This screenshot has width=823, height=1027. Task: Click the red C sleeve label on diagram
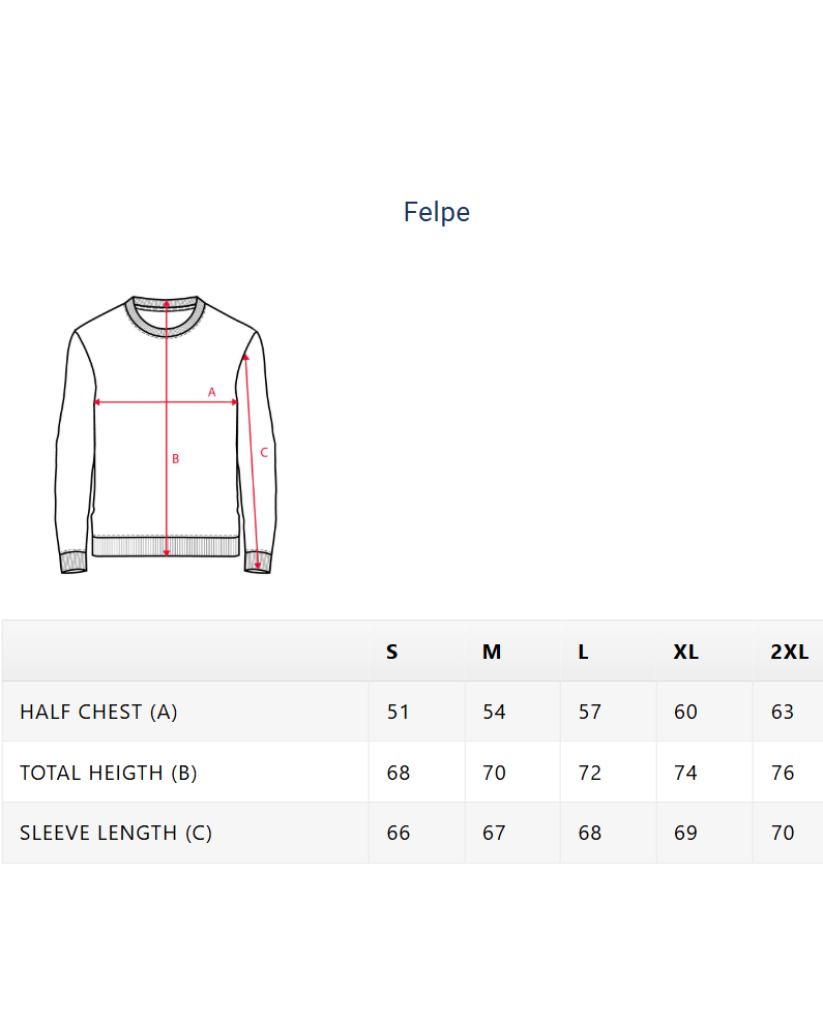264,452
